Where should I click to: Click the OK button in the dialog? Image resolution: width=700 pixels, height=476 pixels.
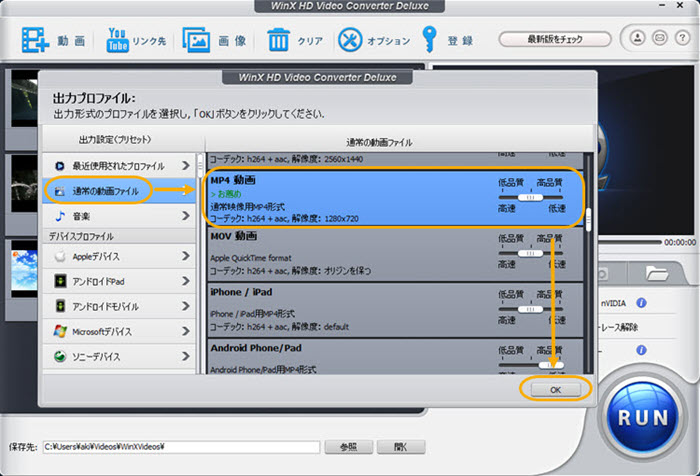tap(555, 390)
